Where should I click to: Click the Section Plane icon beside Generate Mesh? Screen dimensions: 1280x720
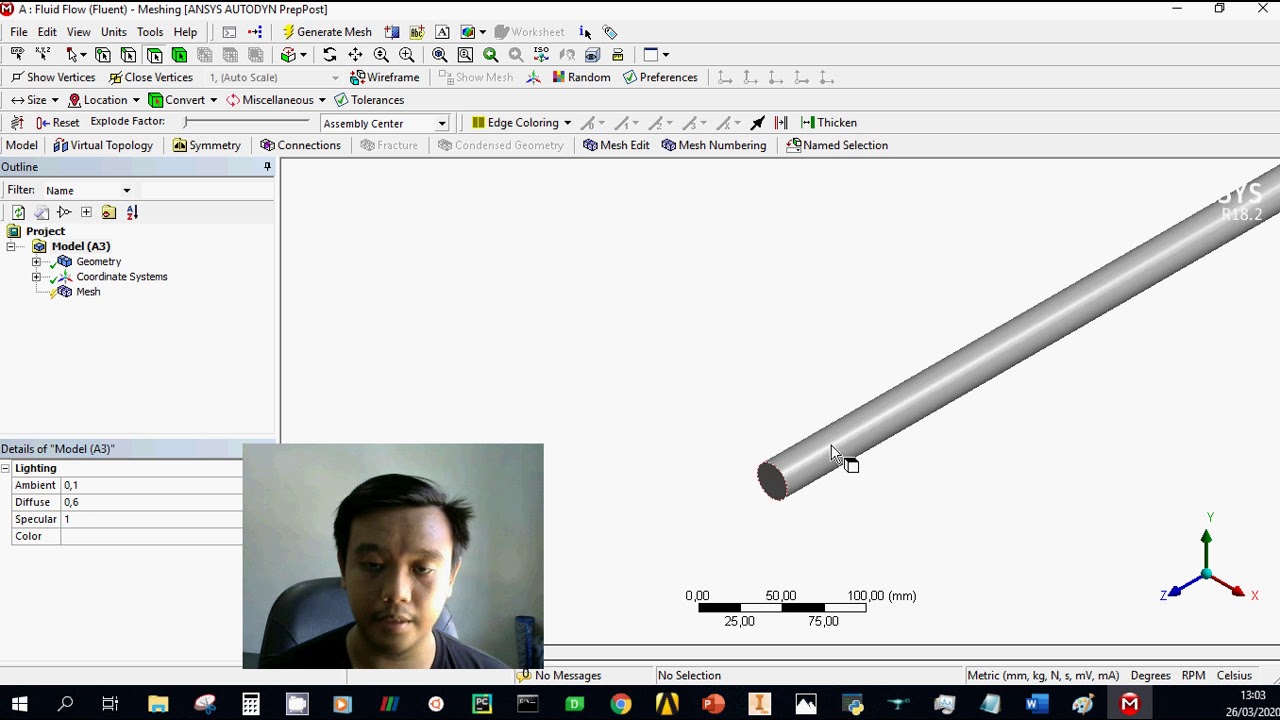coord(392,32)
